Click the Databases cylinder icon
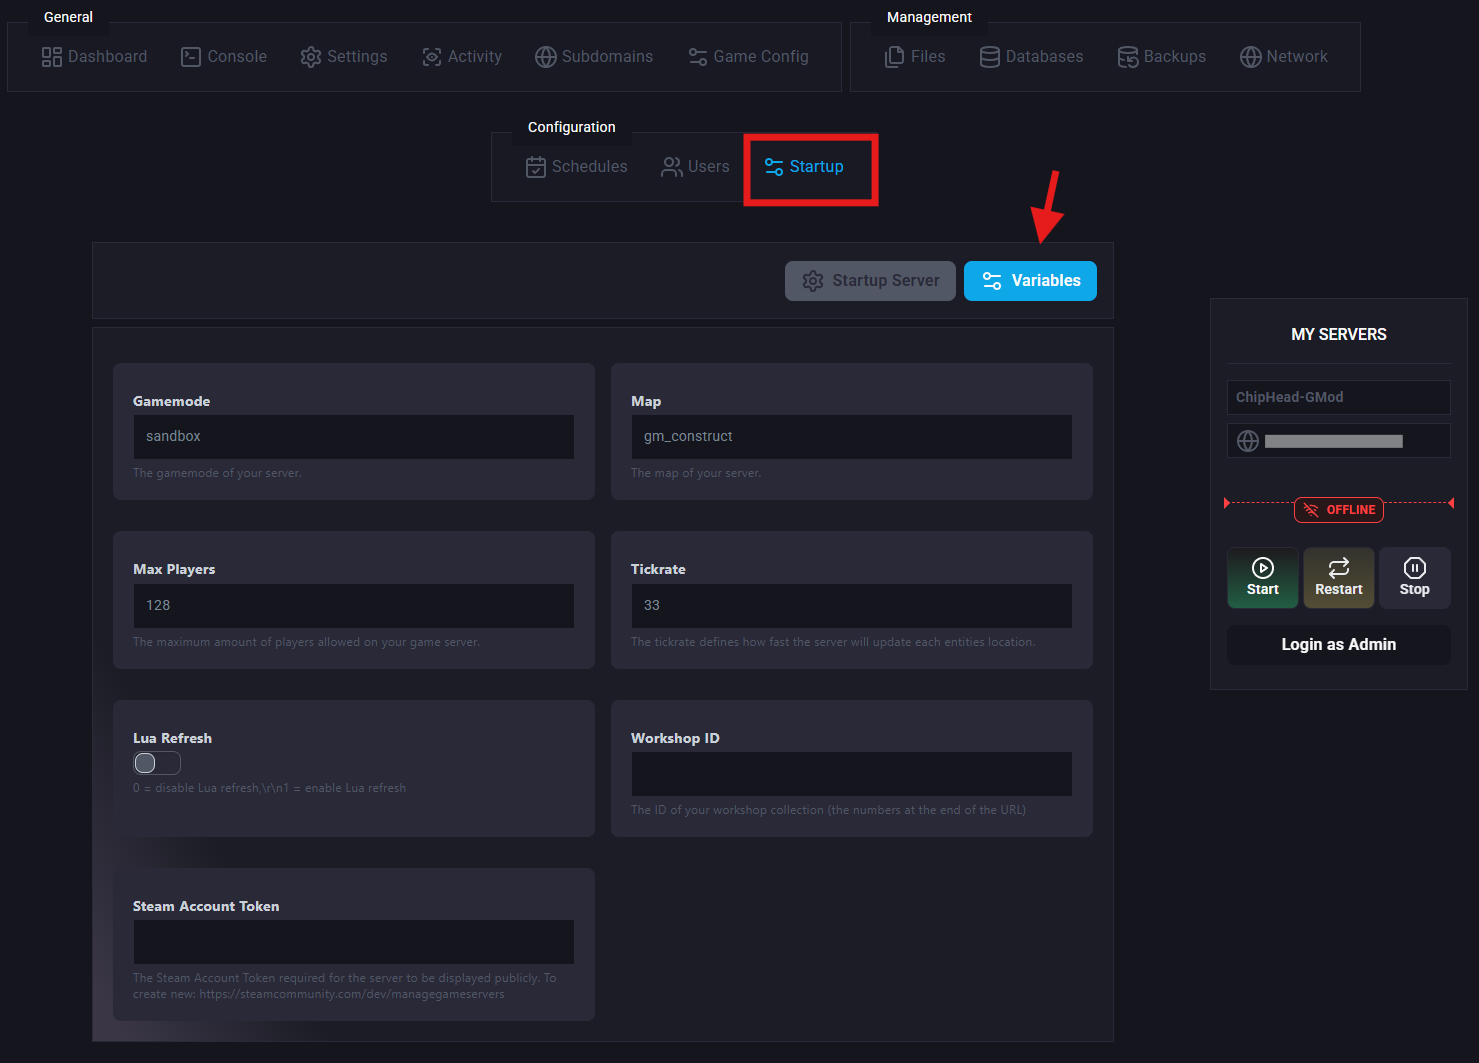 (990, 57)
